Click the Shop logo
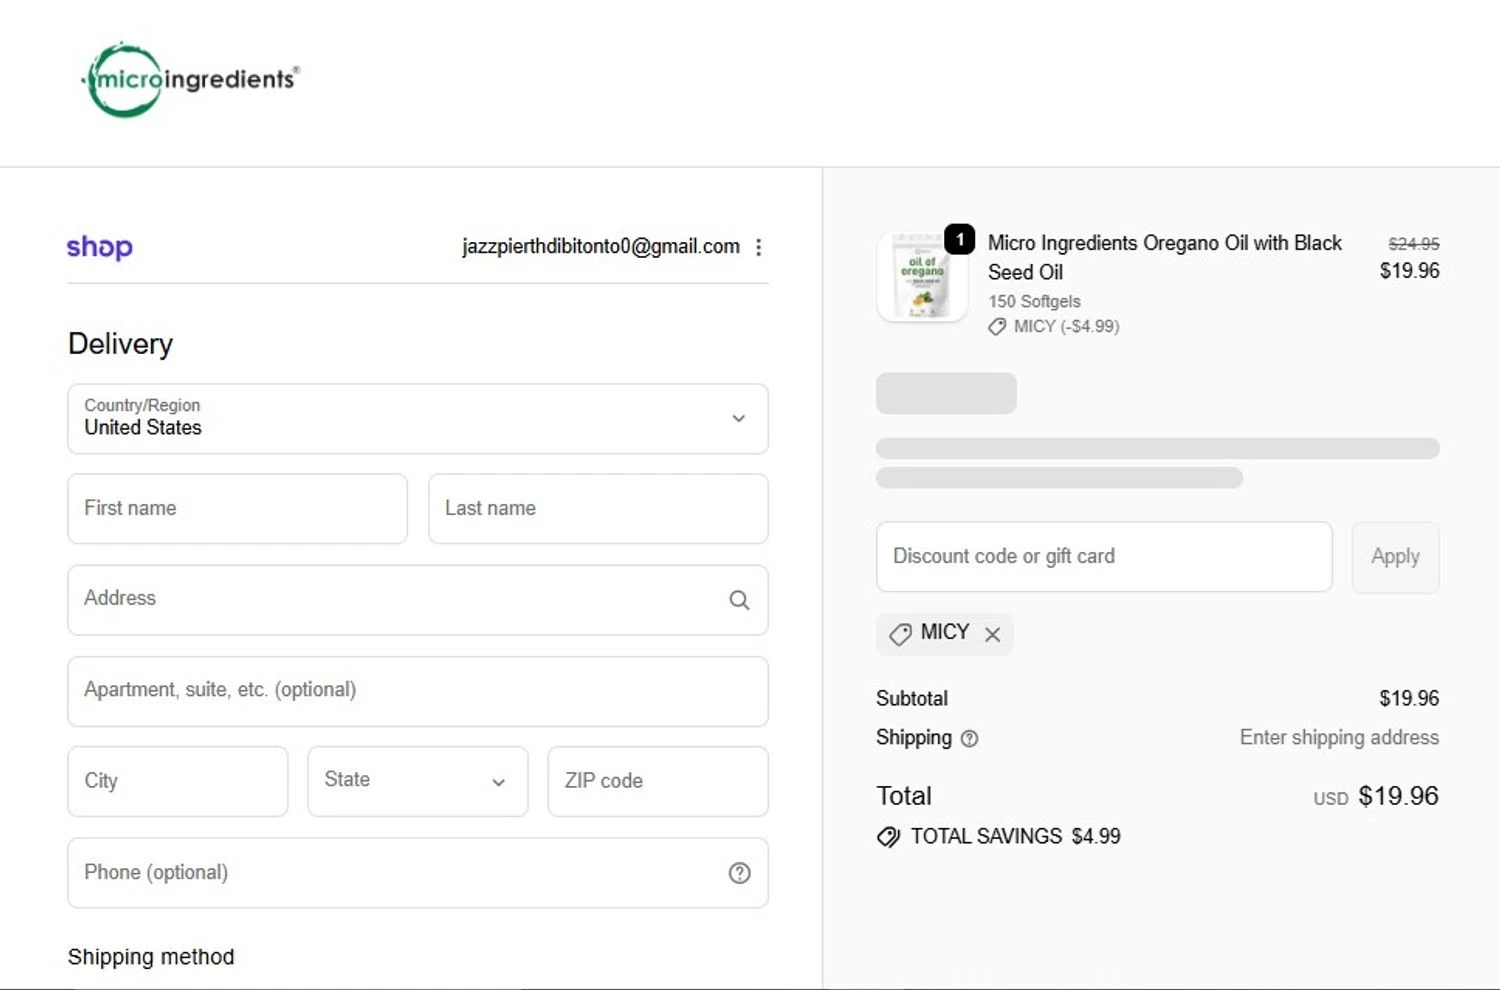 click(x=99, y=247)
